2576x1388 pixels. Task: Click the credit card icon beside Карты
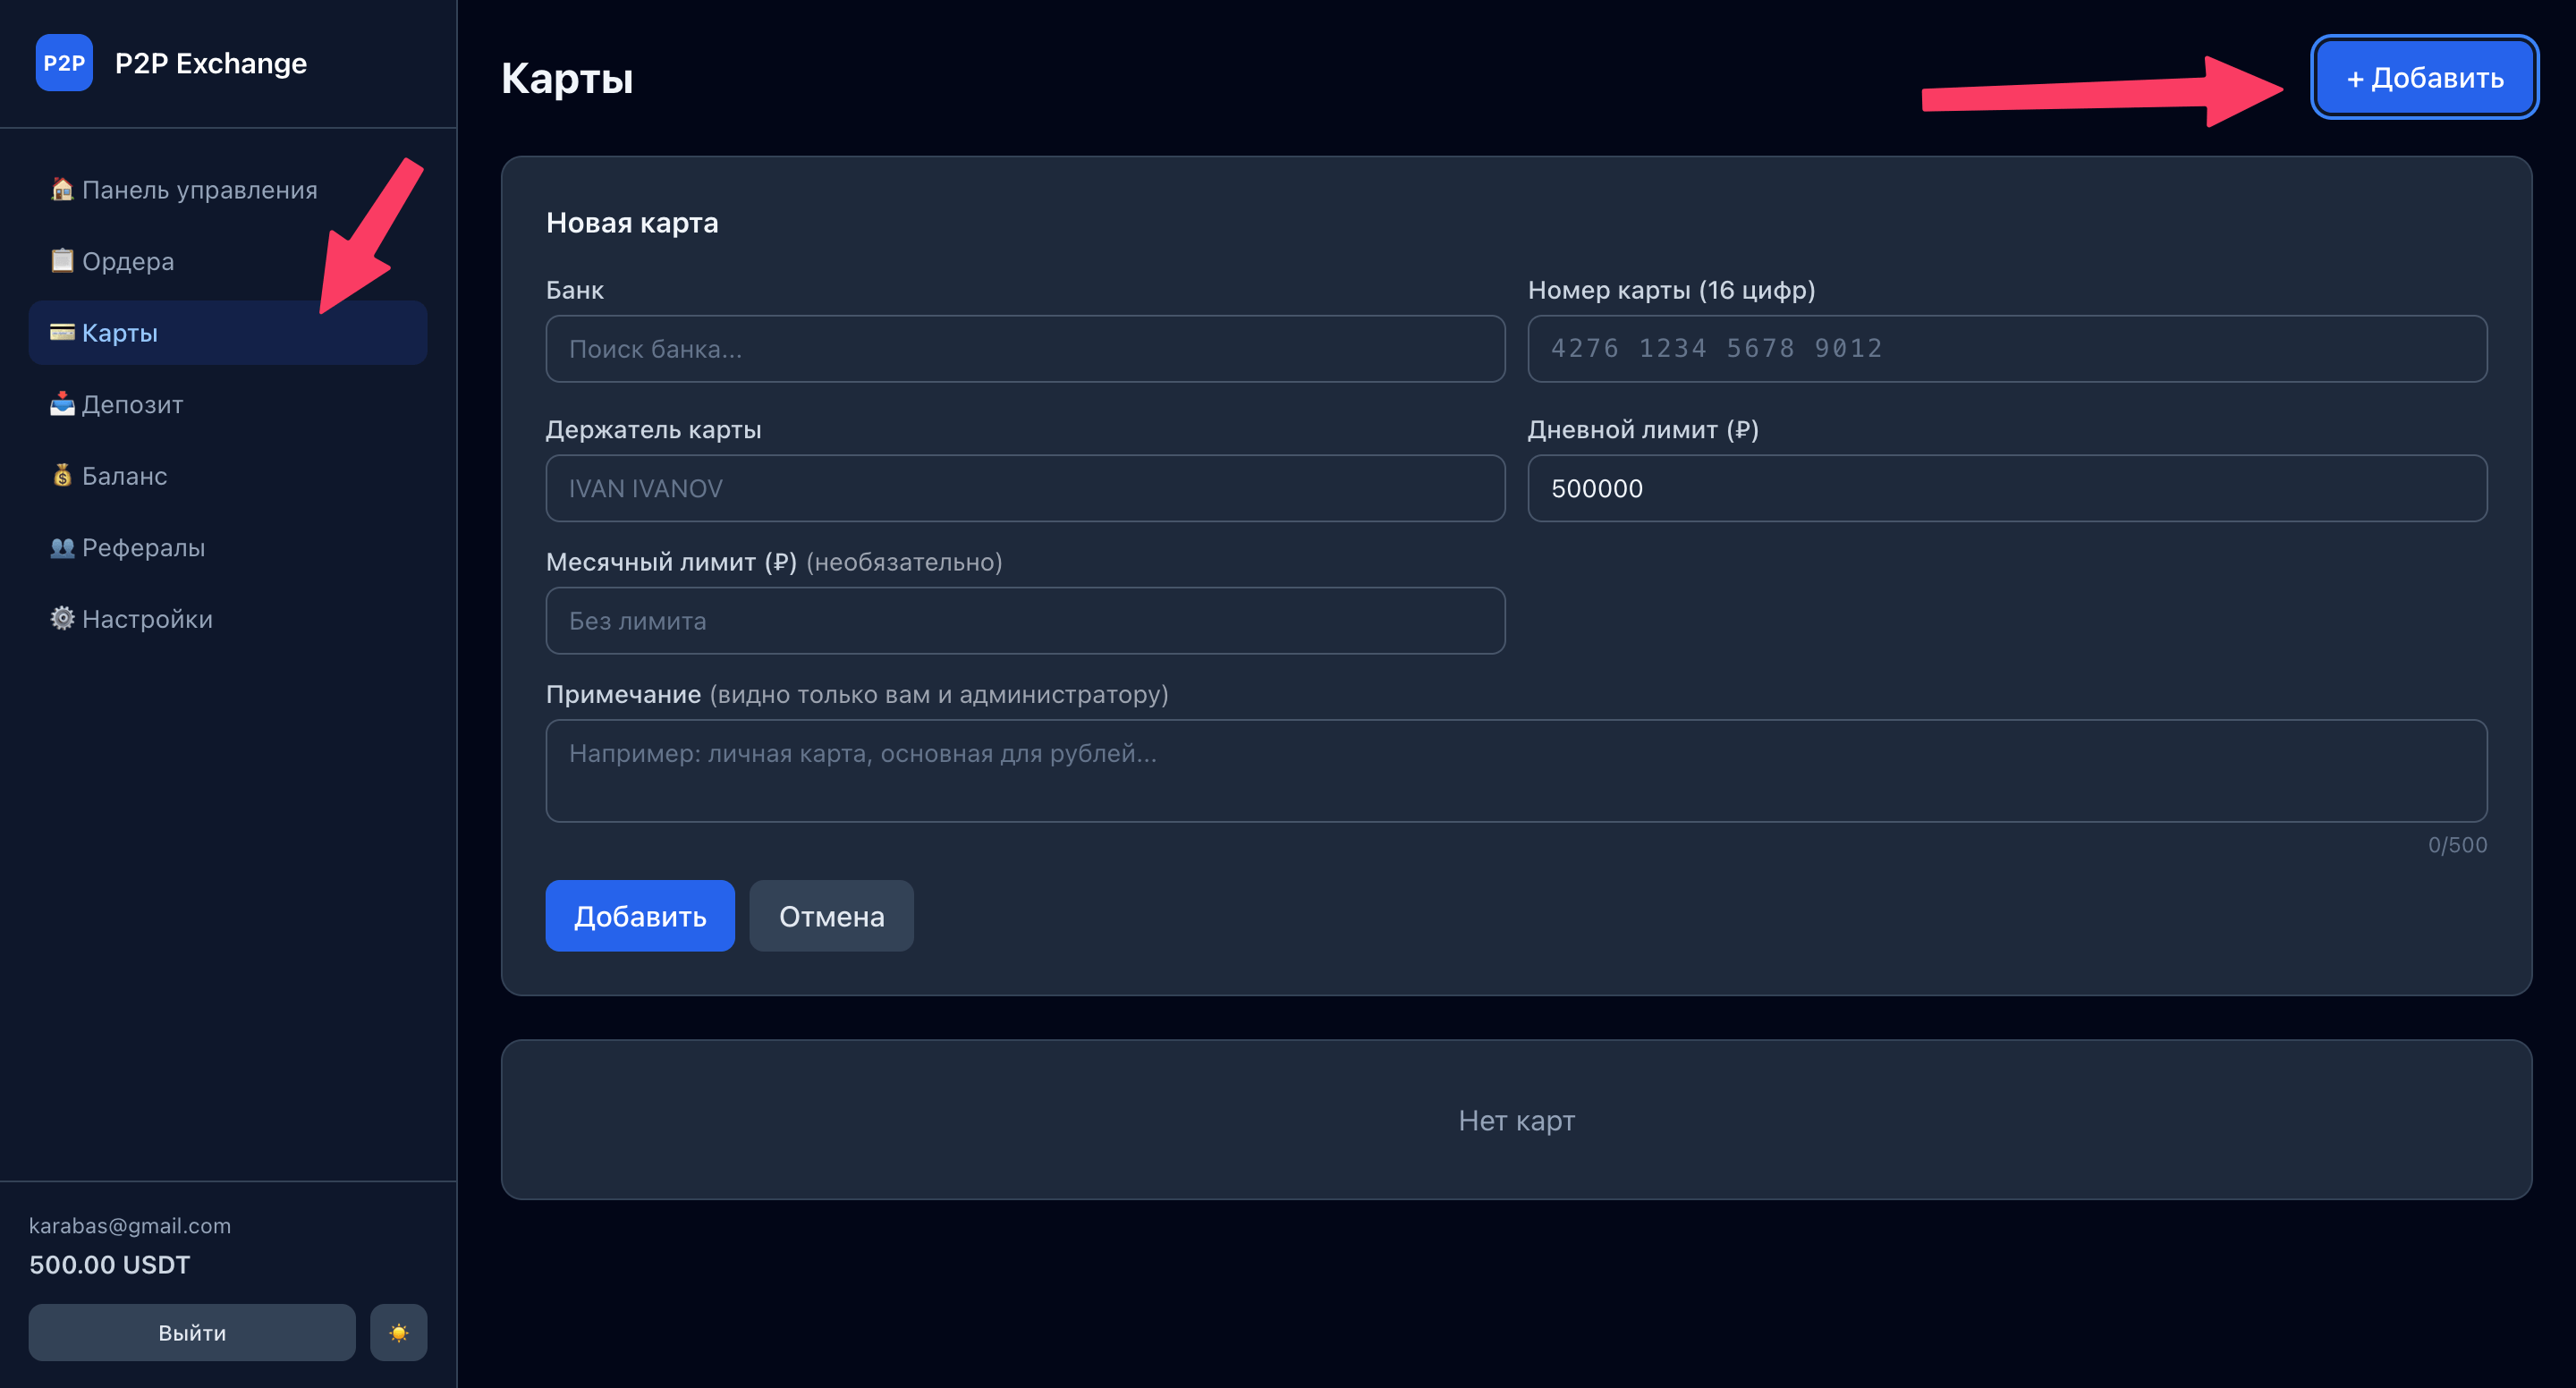[x=62, y=332]
